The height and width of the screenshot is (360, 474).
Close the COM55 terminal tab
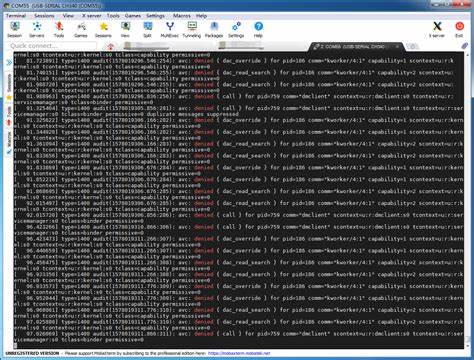tap(397, 47)
